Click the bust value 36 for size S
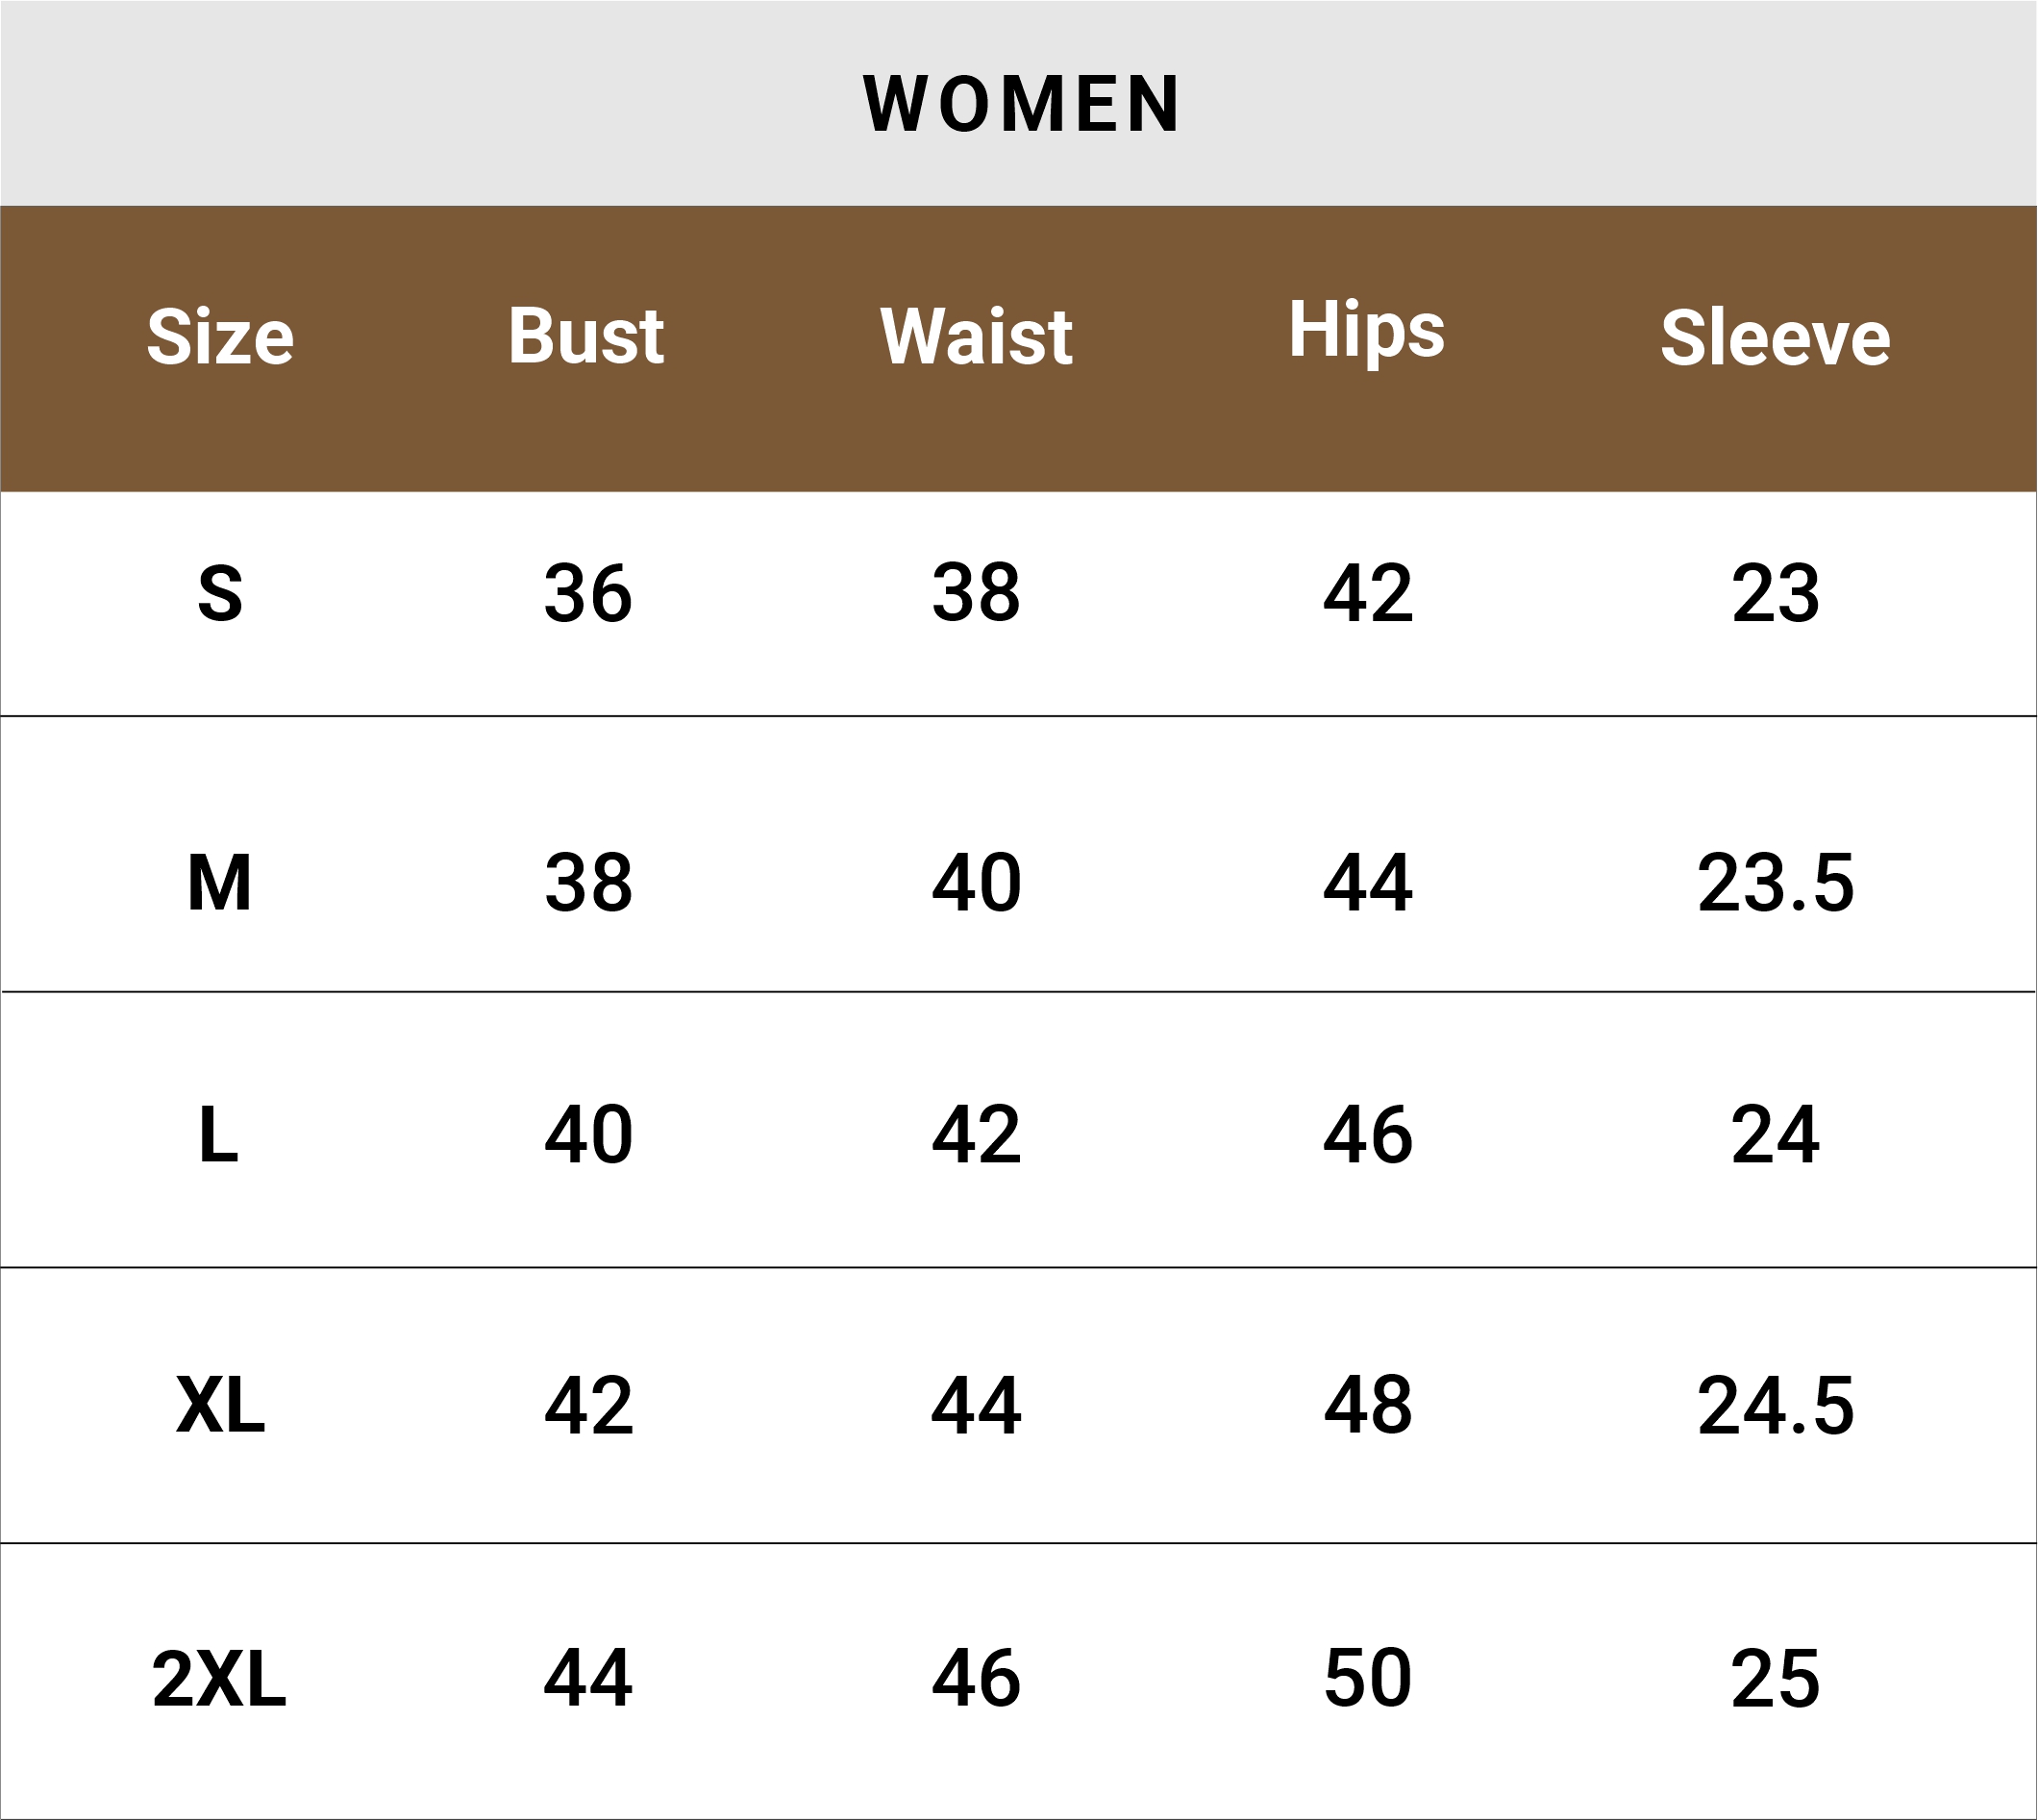Screen dimensions: 2038x1820 tap(588, 593)
